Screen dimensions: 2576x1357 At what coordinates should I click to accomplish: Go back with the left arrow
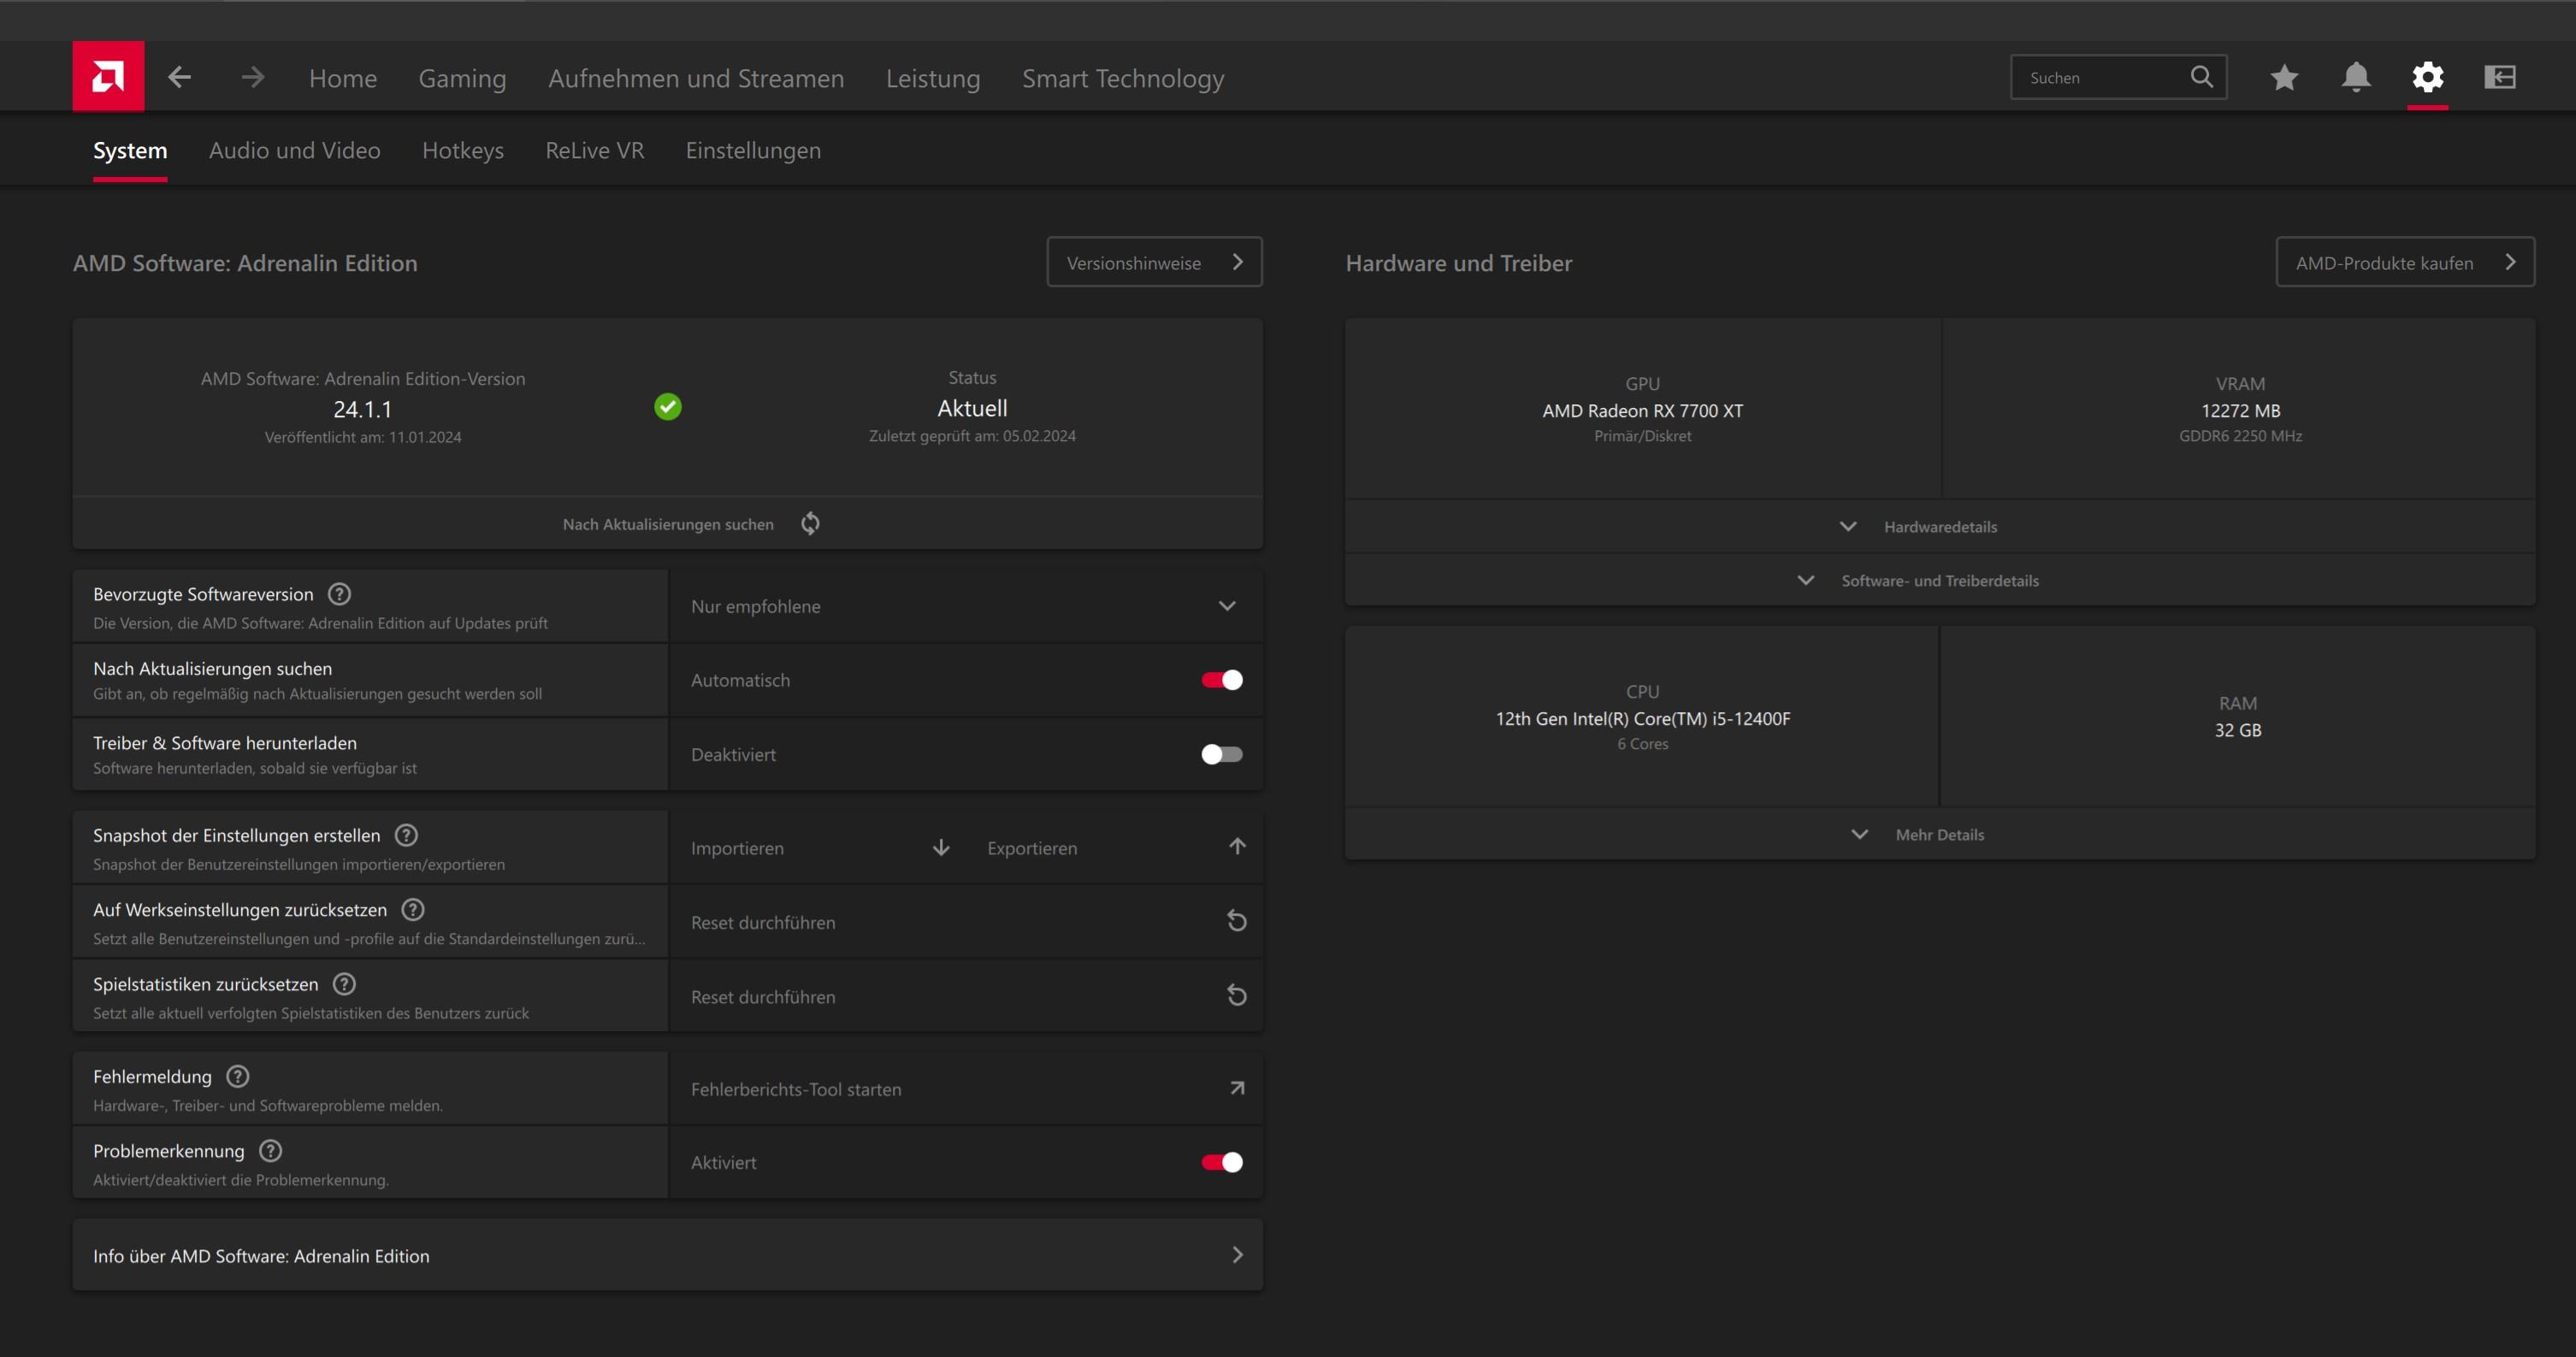tap(179, 77)
